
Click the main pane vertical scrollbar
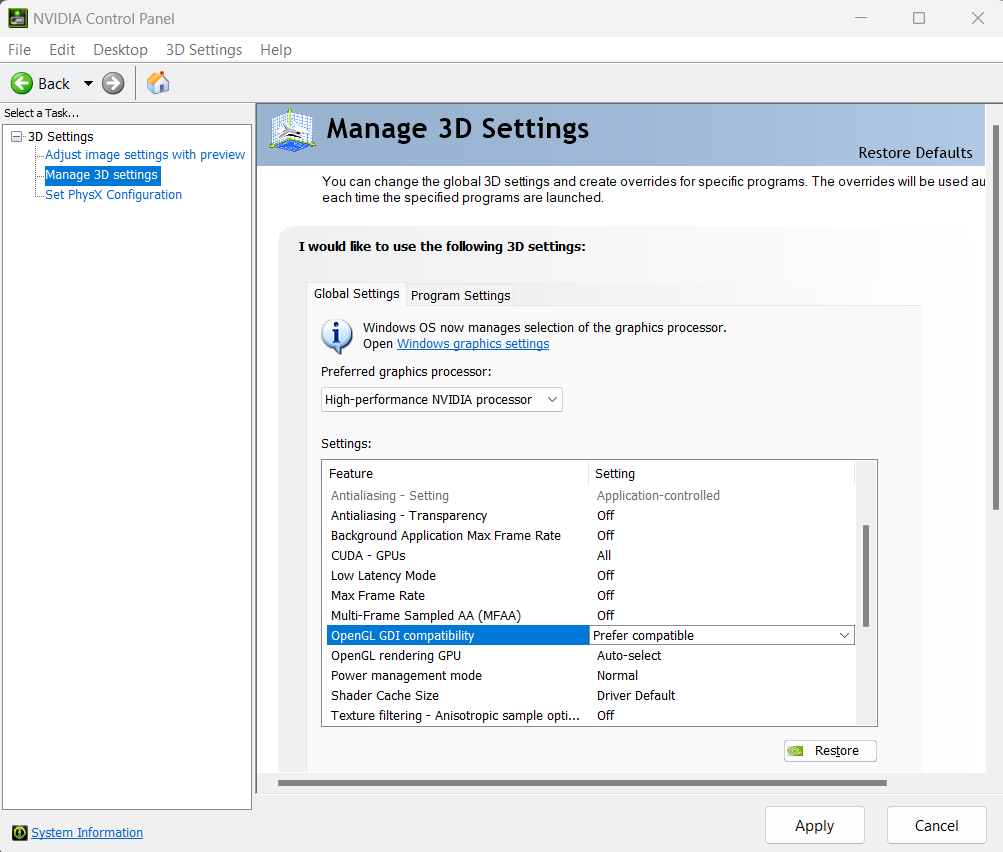996,318
